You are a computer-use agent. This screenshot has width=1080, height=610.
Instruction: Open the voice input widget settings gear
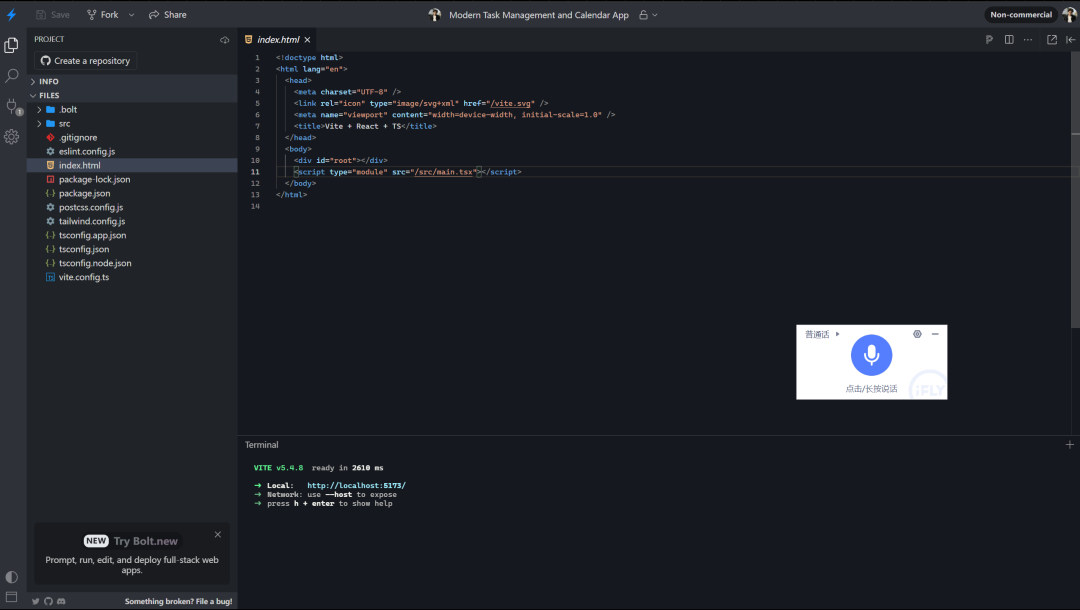917,334
